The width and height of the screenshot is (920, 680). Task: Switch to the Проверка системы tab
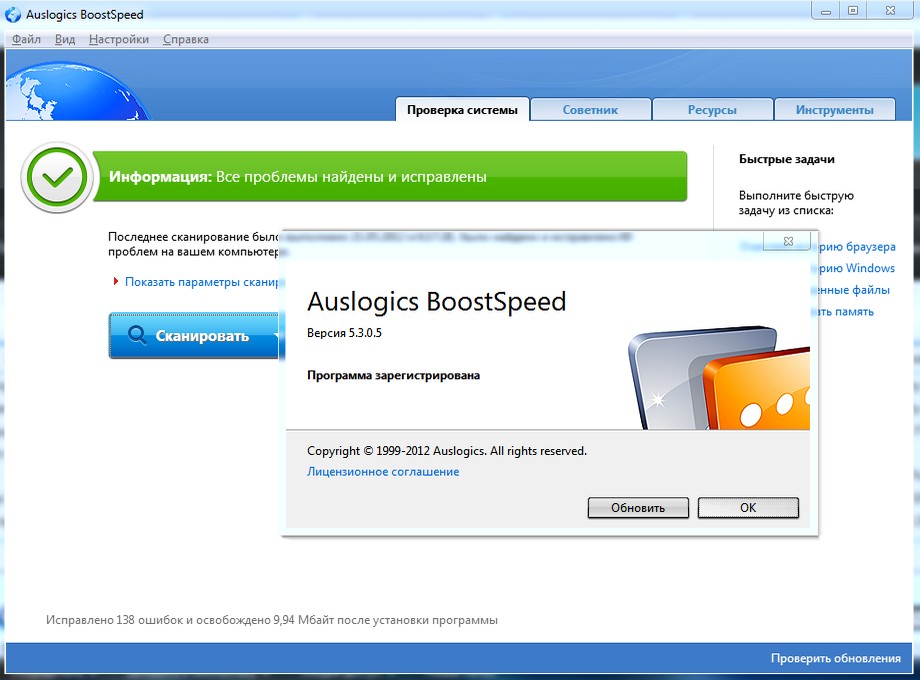tap(462, 110)
